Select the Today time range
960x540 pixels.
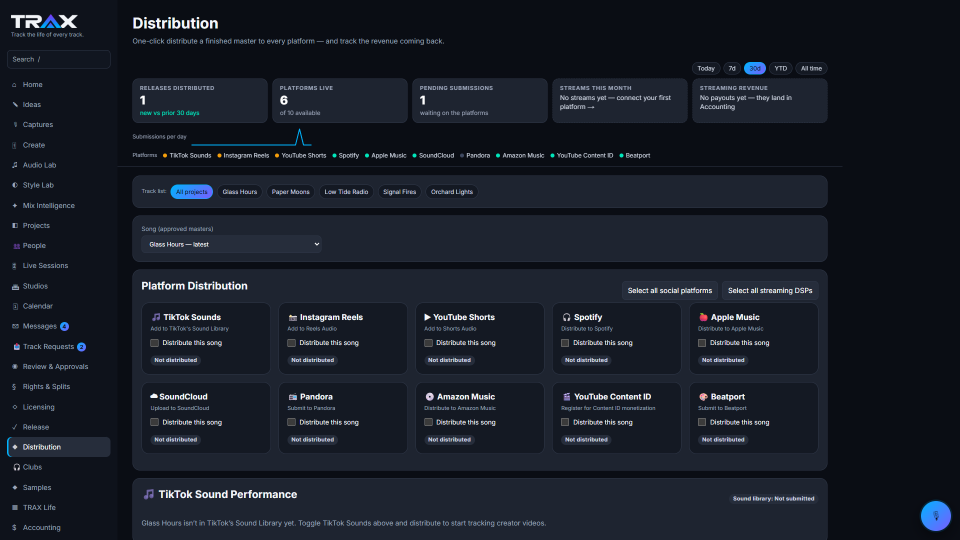(x=705, y=69)
